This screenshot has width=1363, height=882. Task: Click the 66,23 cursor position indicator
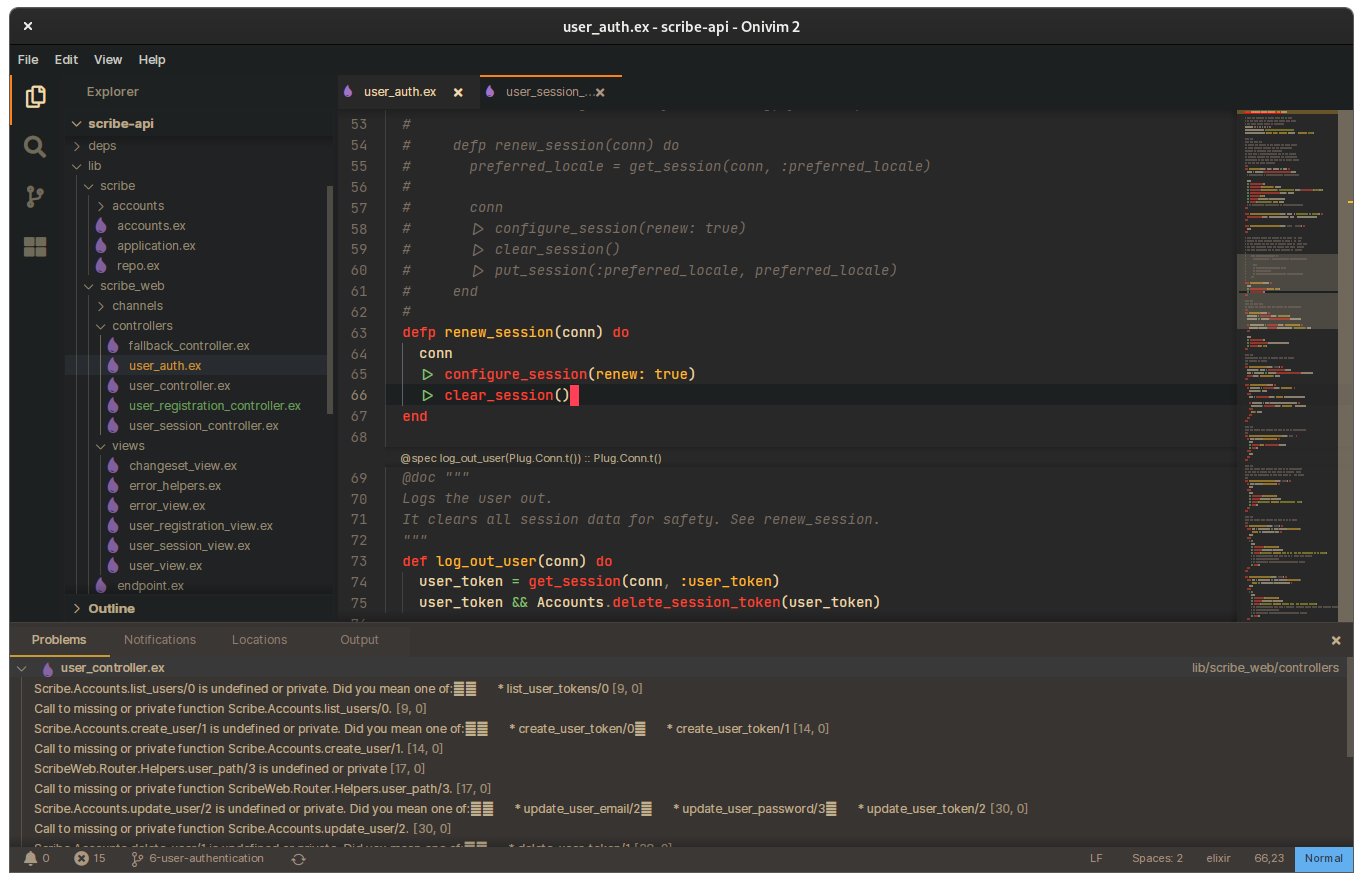[x=1269, y=858]
